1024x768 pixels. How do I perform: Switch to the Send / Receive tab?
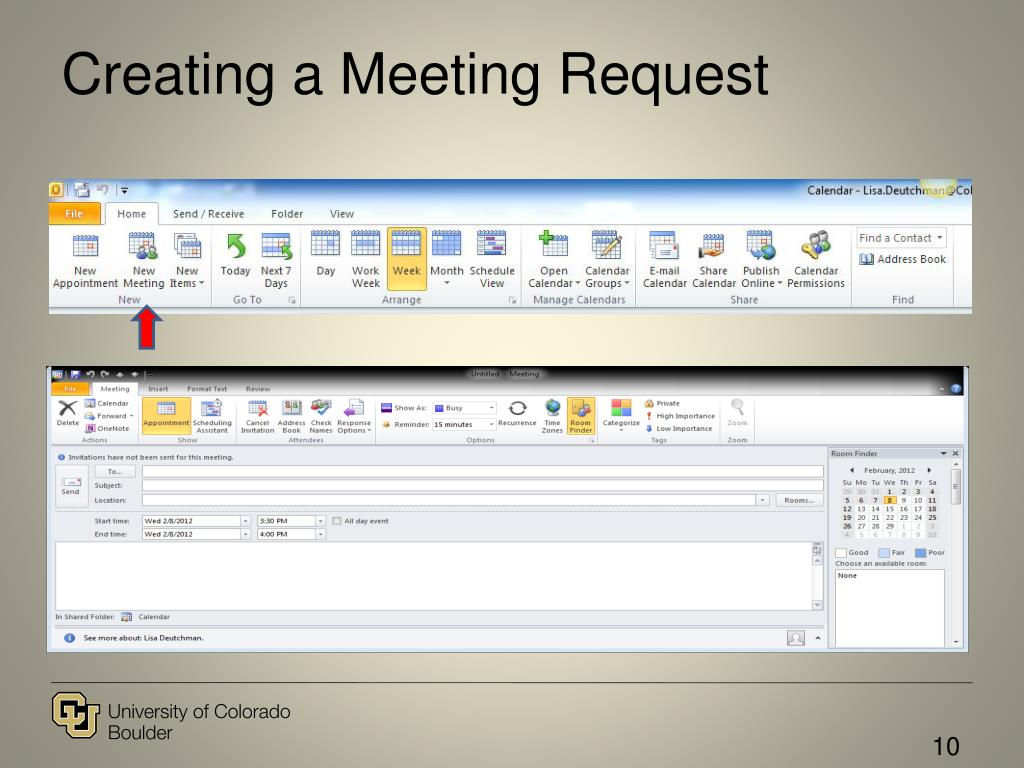[x=208, y=214]
